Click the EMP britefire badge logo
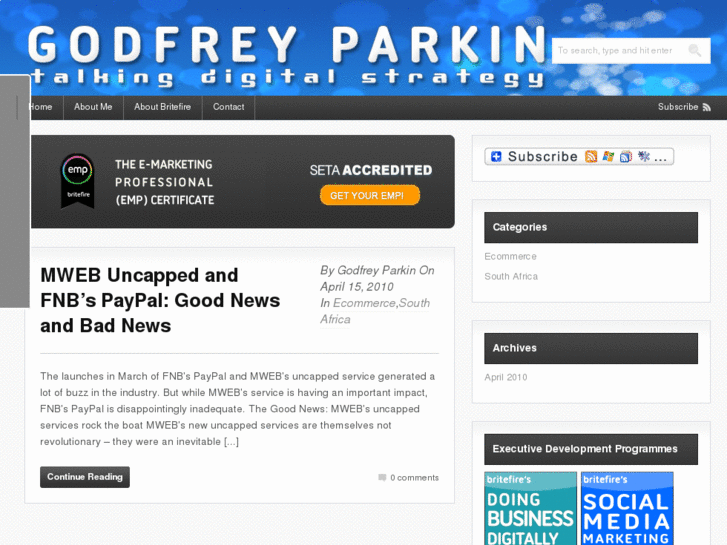The image size is (727, 545). [77, 181]
